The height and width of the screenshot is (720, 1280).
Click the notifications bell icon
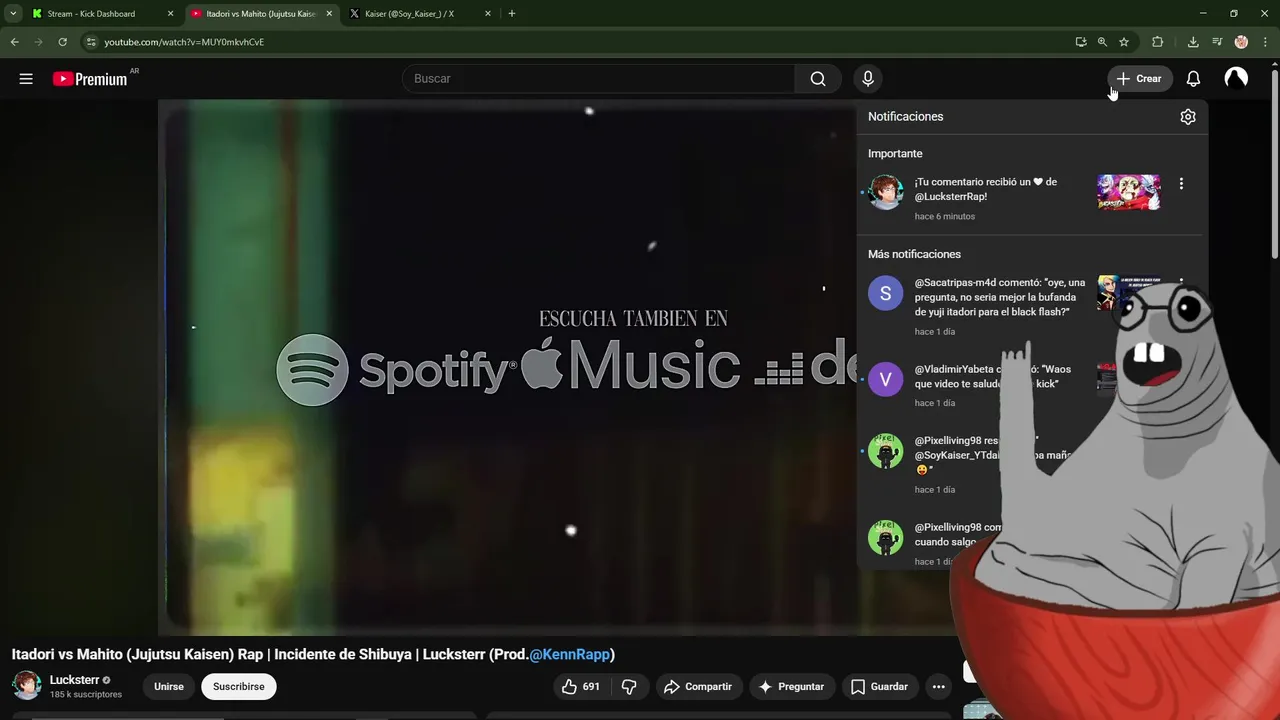coord(1193,79)
